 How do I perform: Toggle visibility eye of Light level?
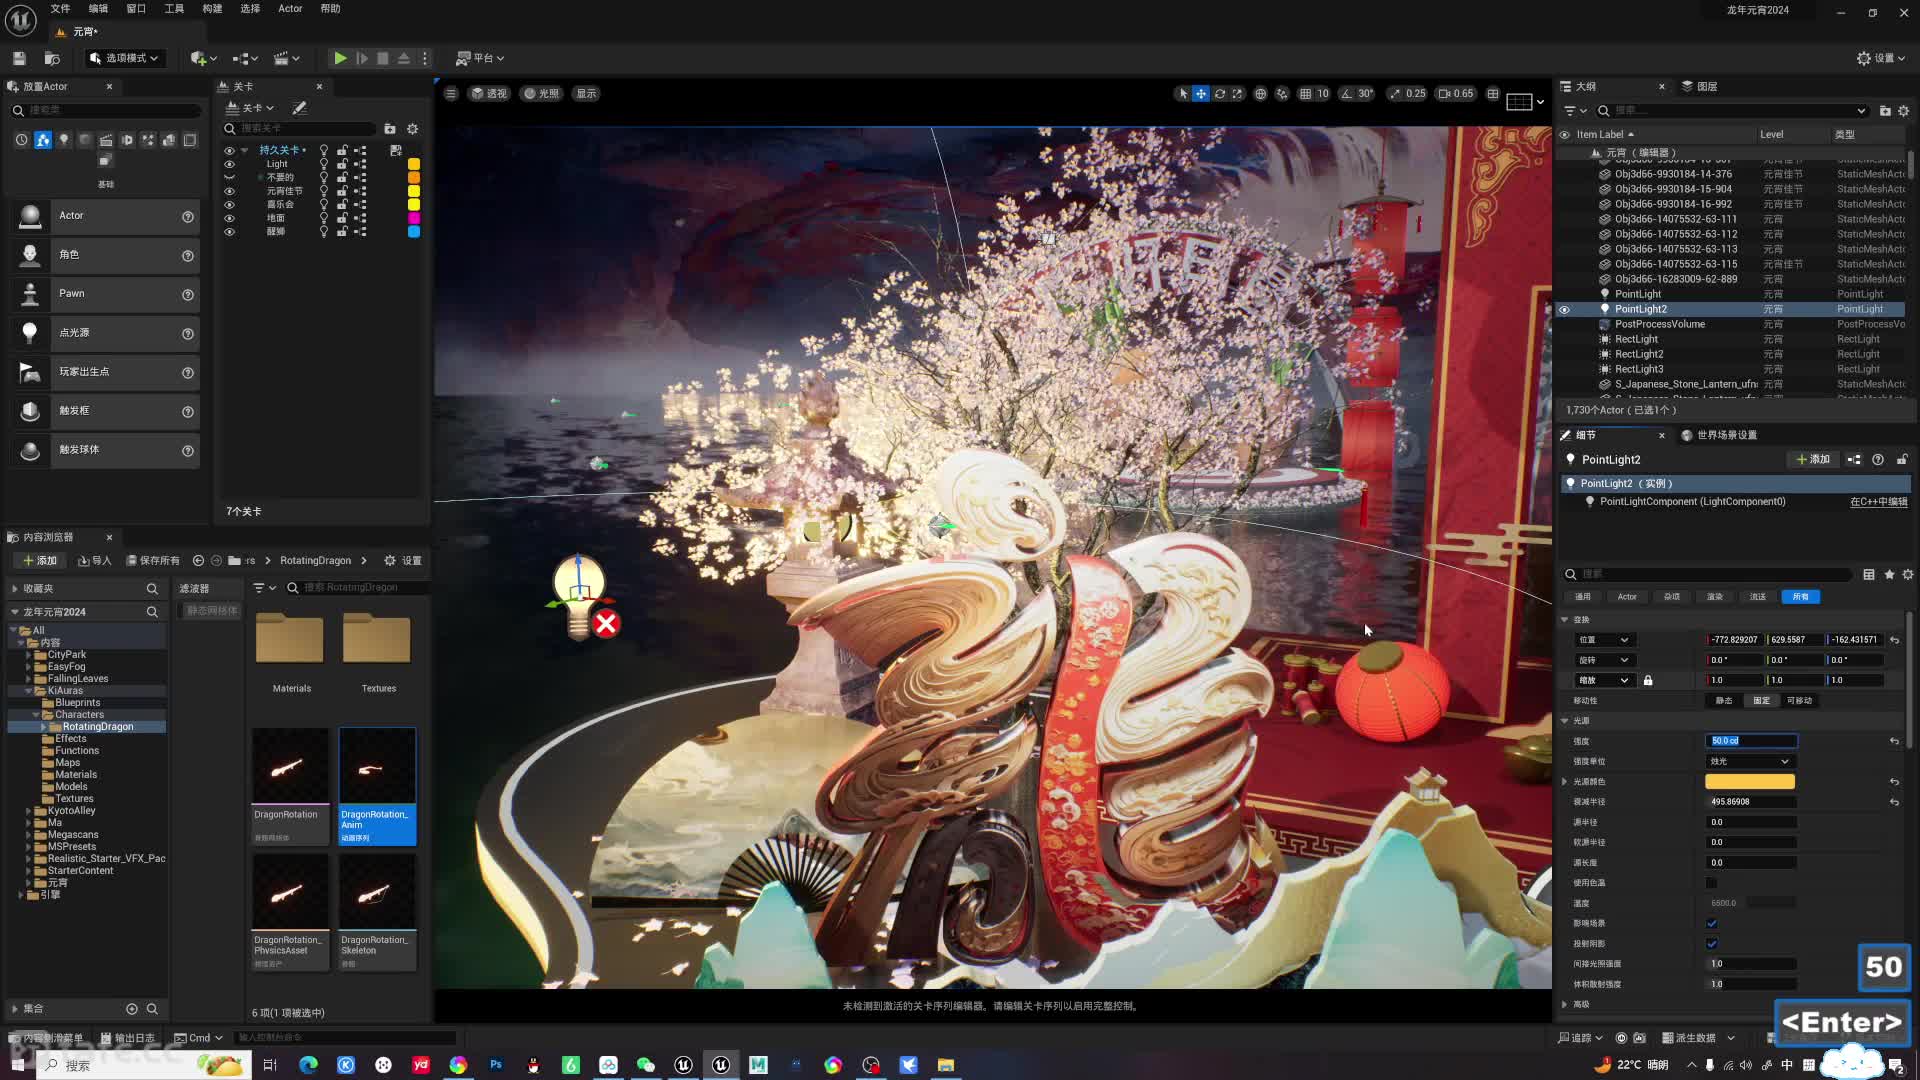pos(229,164)
